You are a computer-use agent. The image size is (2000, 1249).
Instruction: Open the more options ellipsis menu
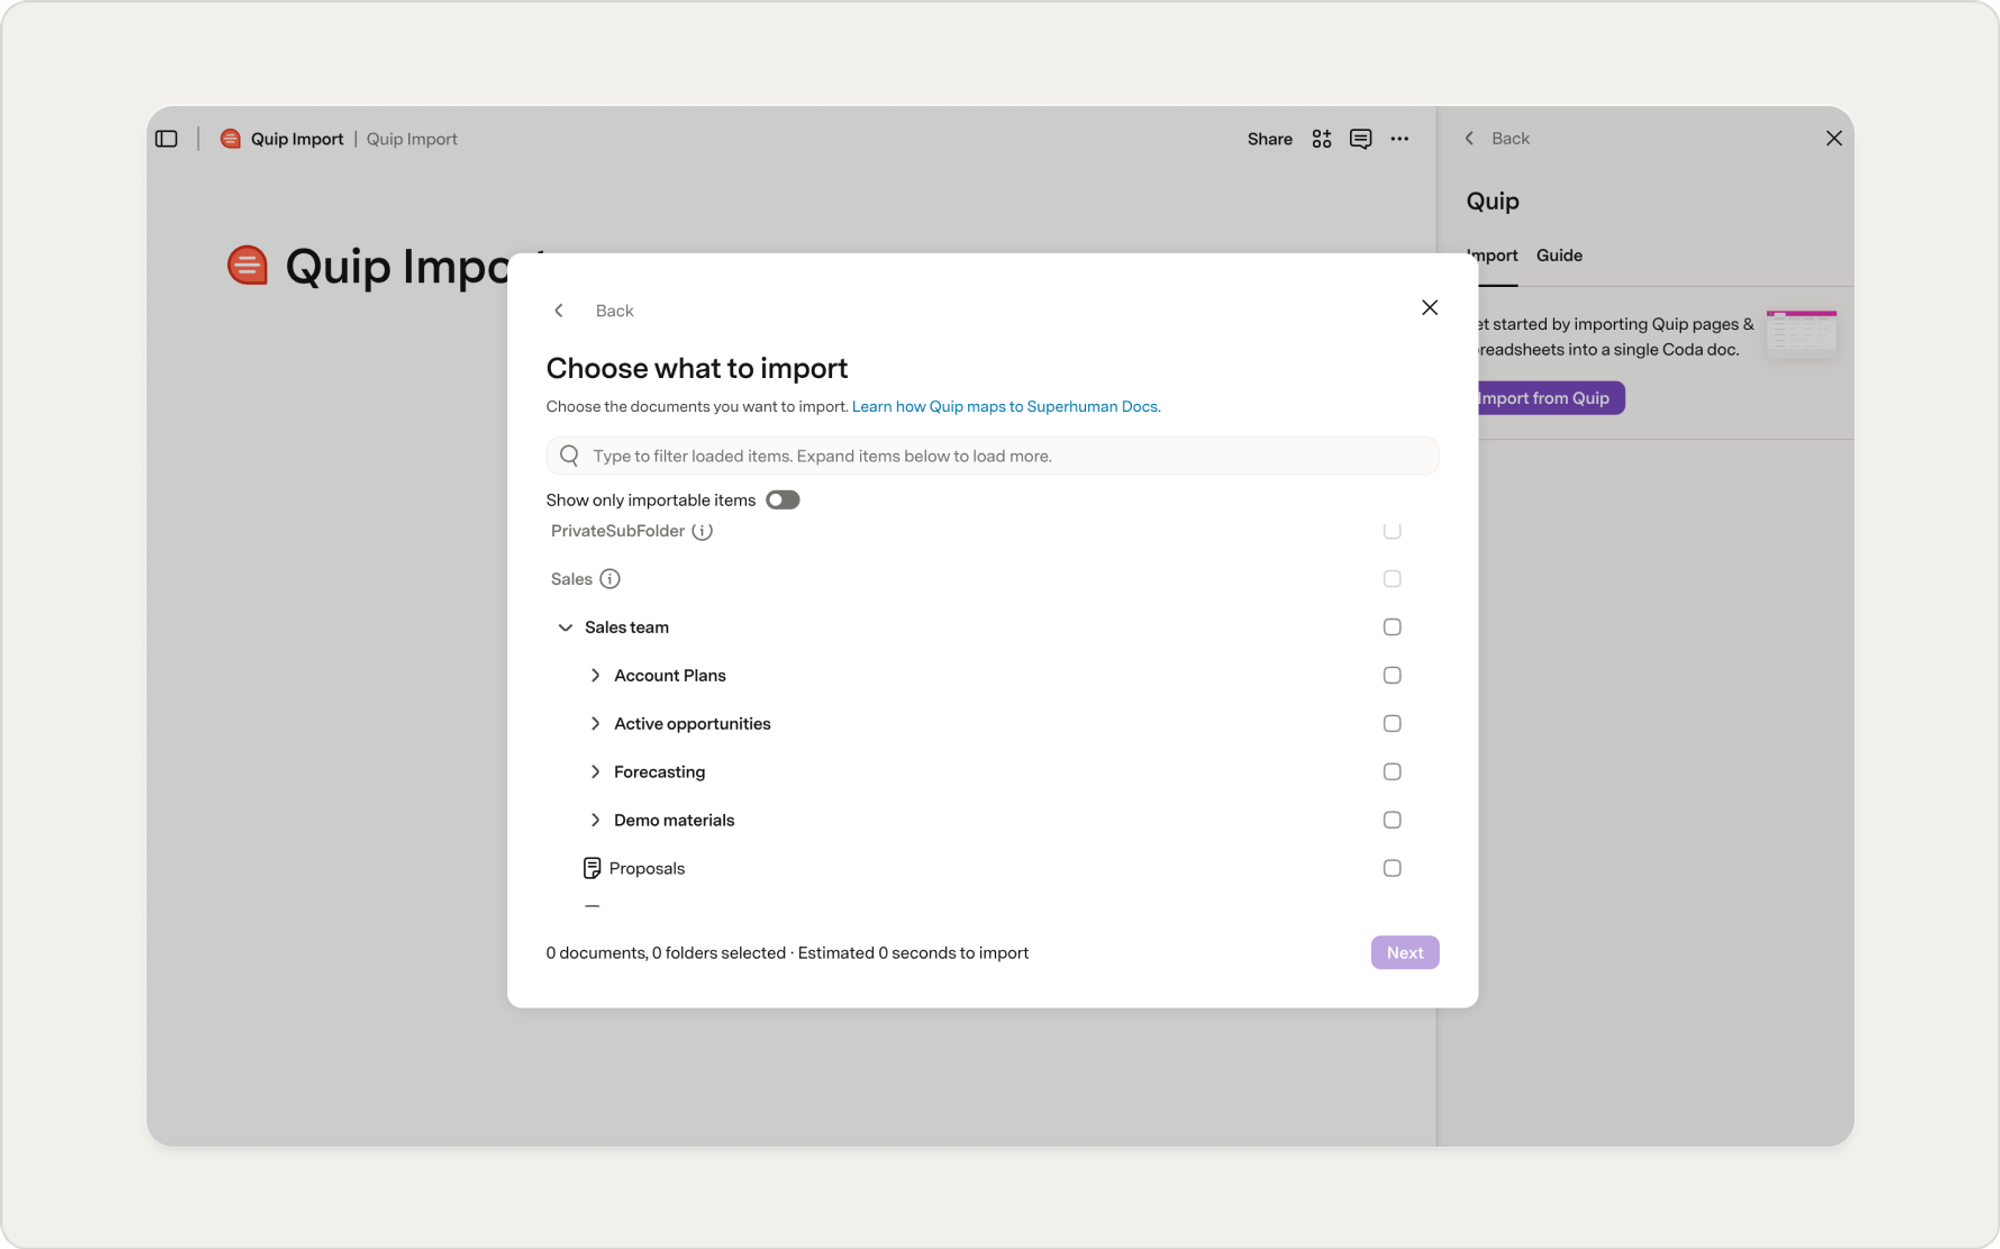(1399, 139)
